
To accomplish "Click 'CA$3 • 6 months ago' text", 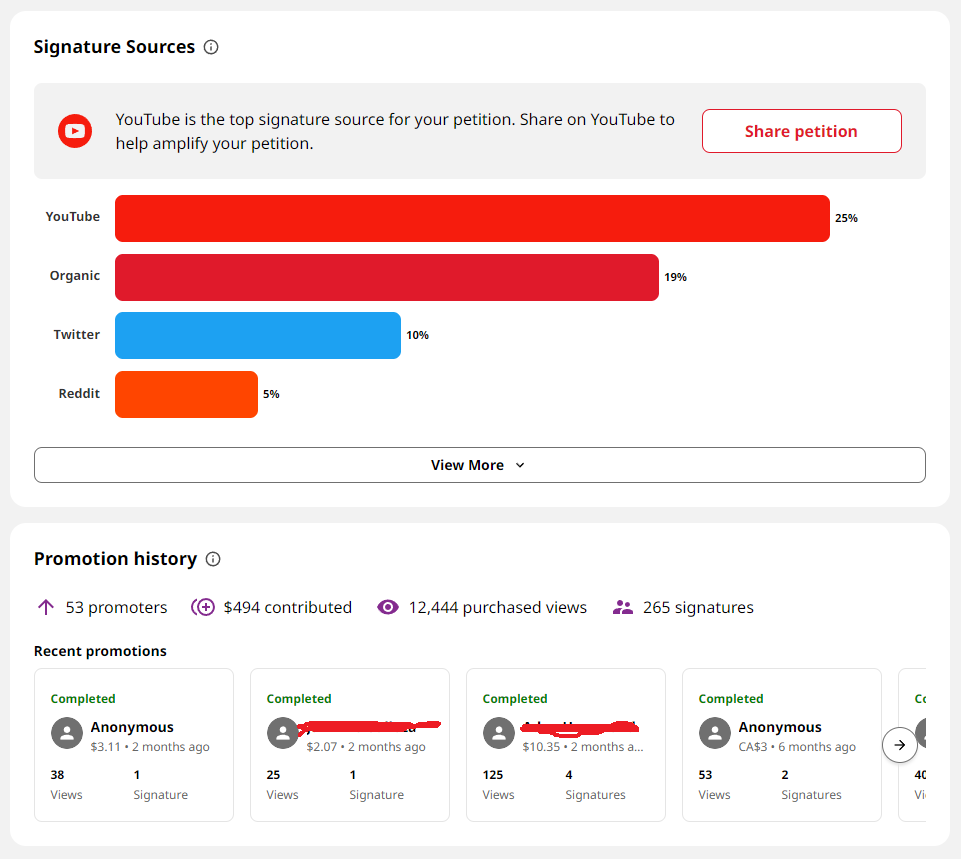I will [x=797, y=747].
